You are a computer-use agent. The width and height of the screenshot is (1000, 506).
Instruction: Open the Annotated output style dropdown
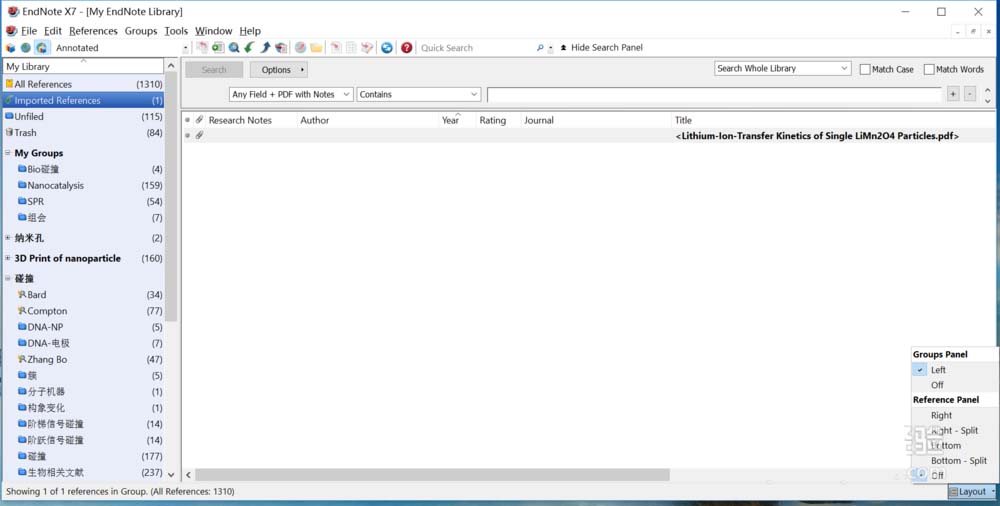(x=186, y=48)
